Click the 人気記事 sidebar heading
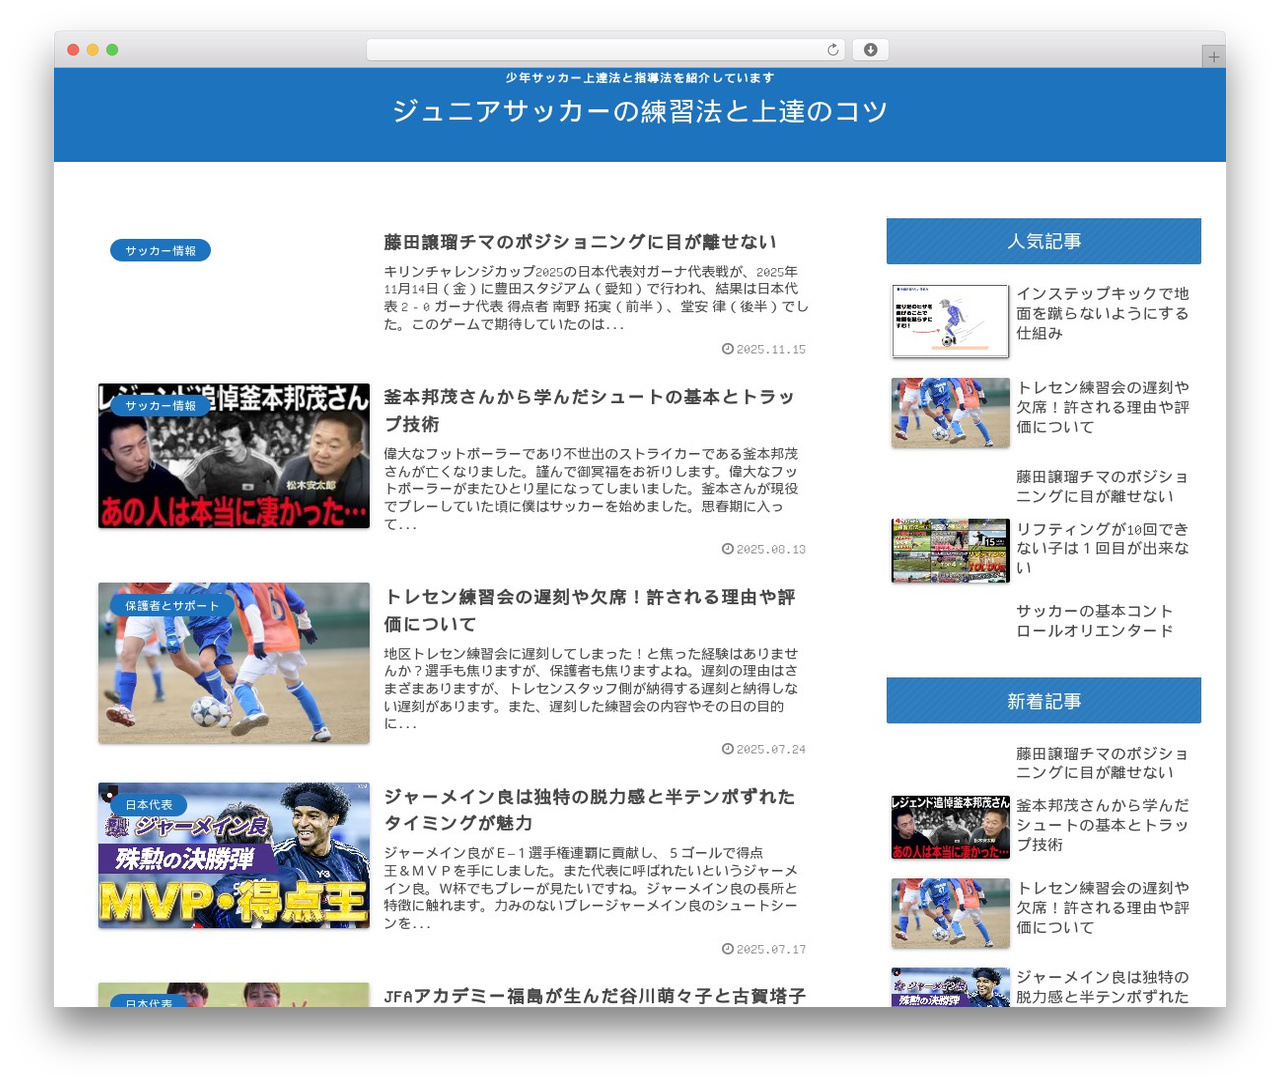The image size is (1280, 1084). pyautogui.click(x=1044, y=241)
